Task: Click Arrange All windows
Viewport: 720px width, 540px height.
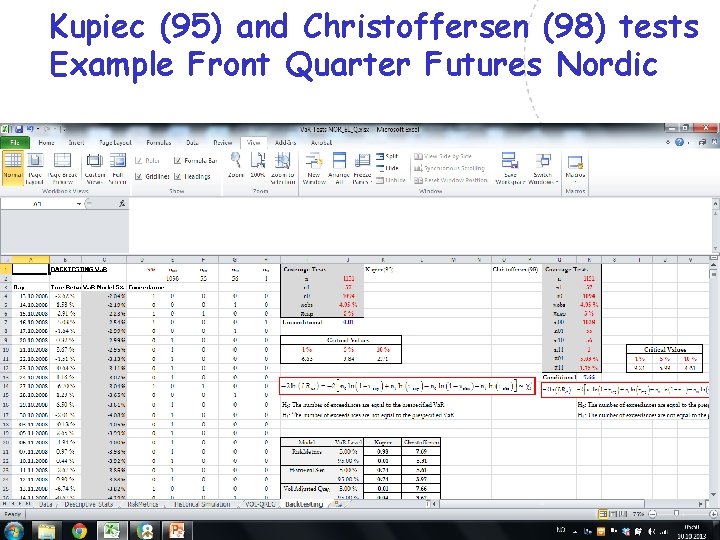Action: 339,168
